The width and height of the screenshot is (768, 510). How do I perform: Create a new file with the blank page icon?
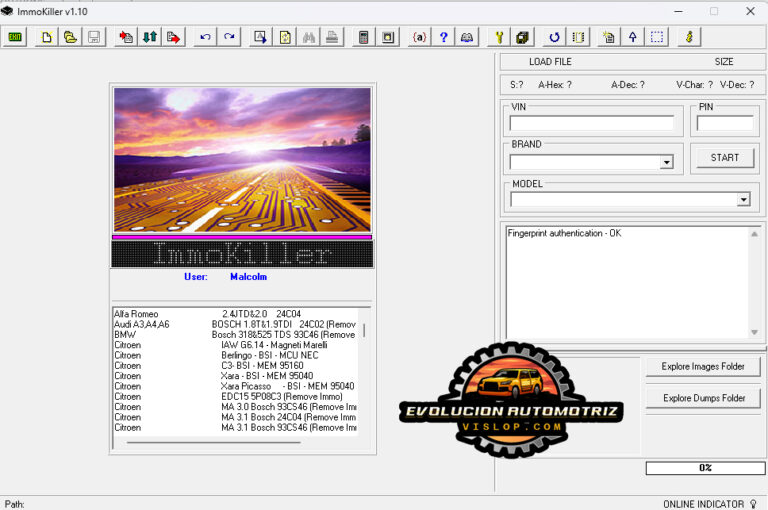46,37
